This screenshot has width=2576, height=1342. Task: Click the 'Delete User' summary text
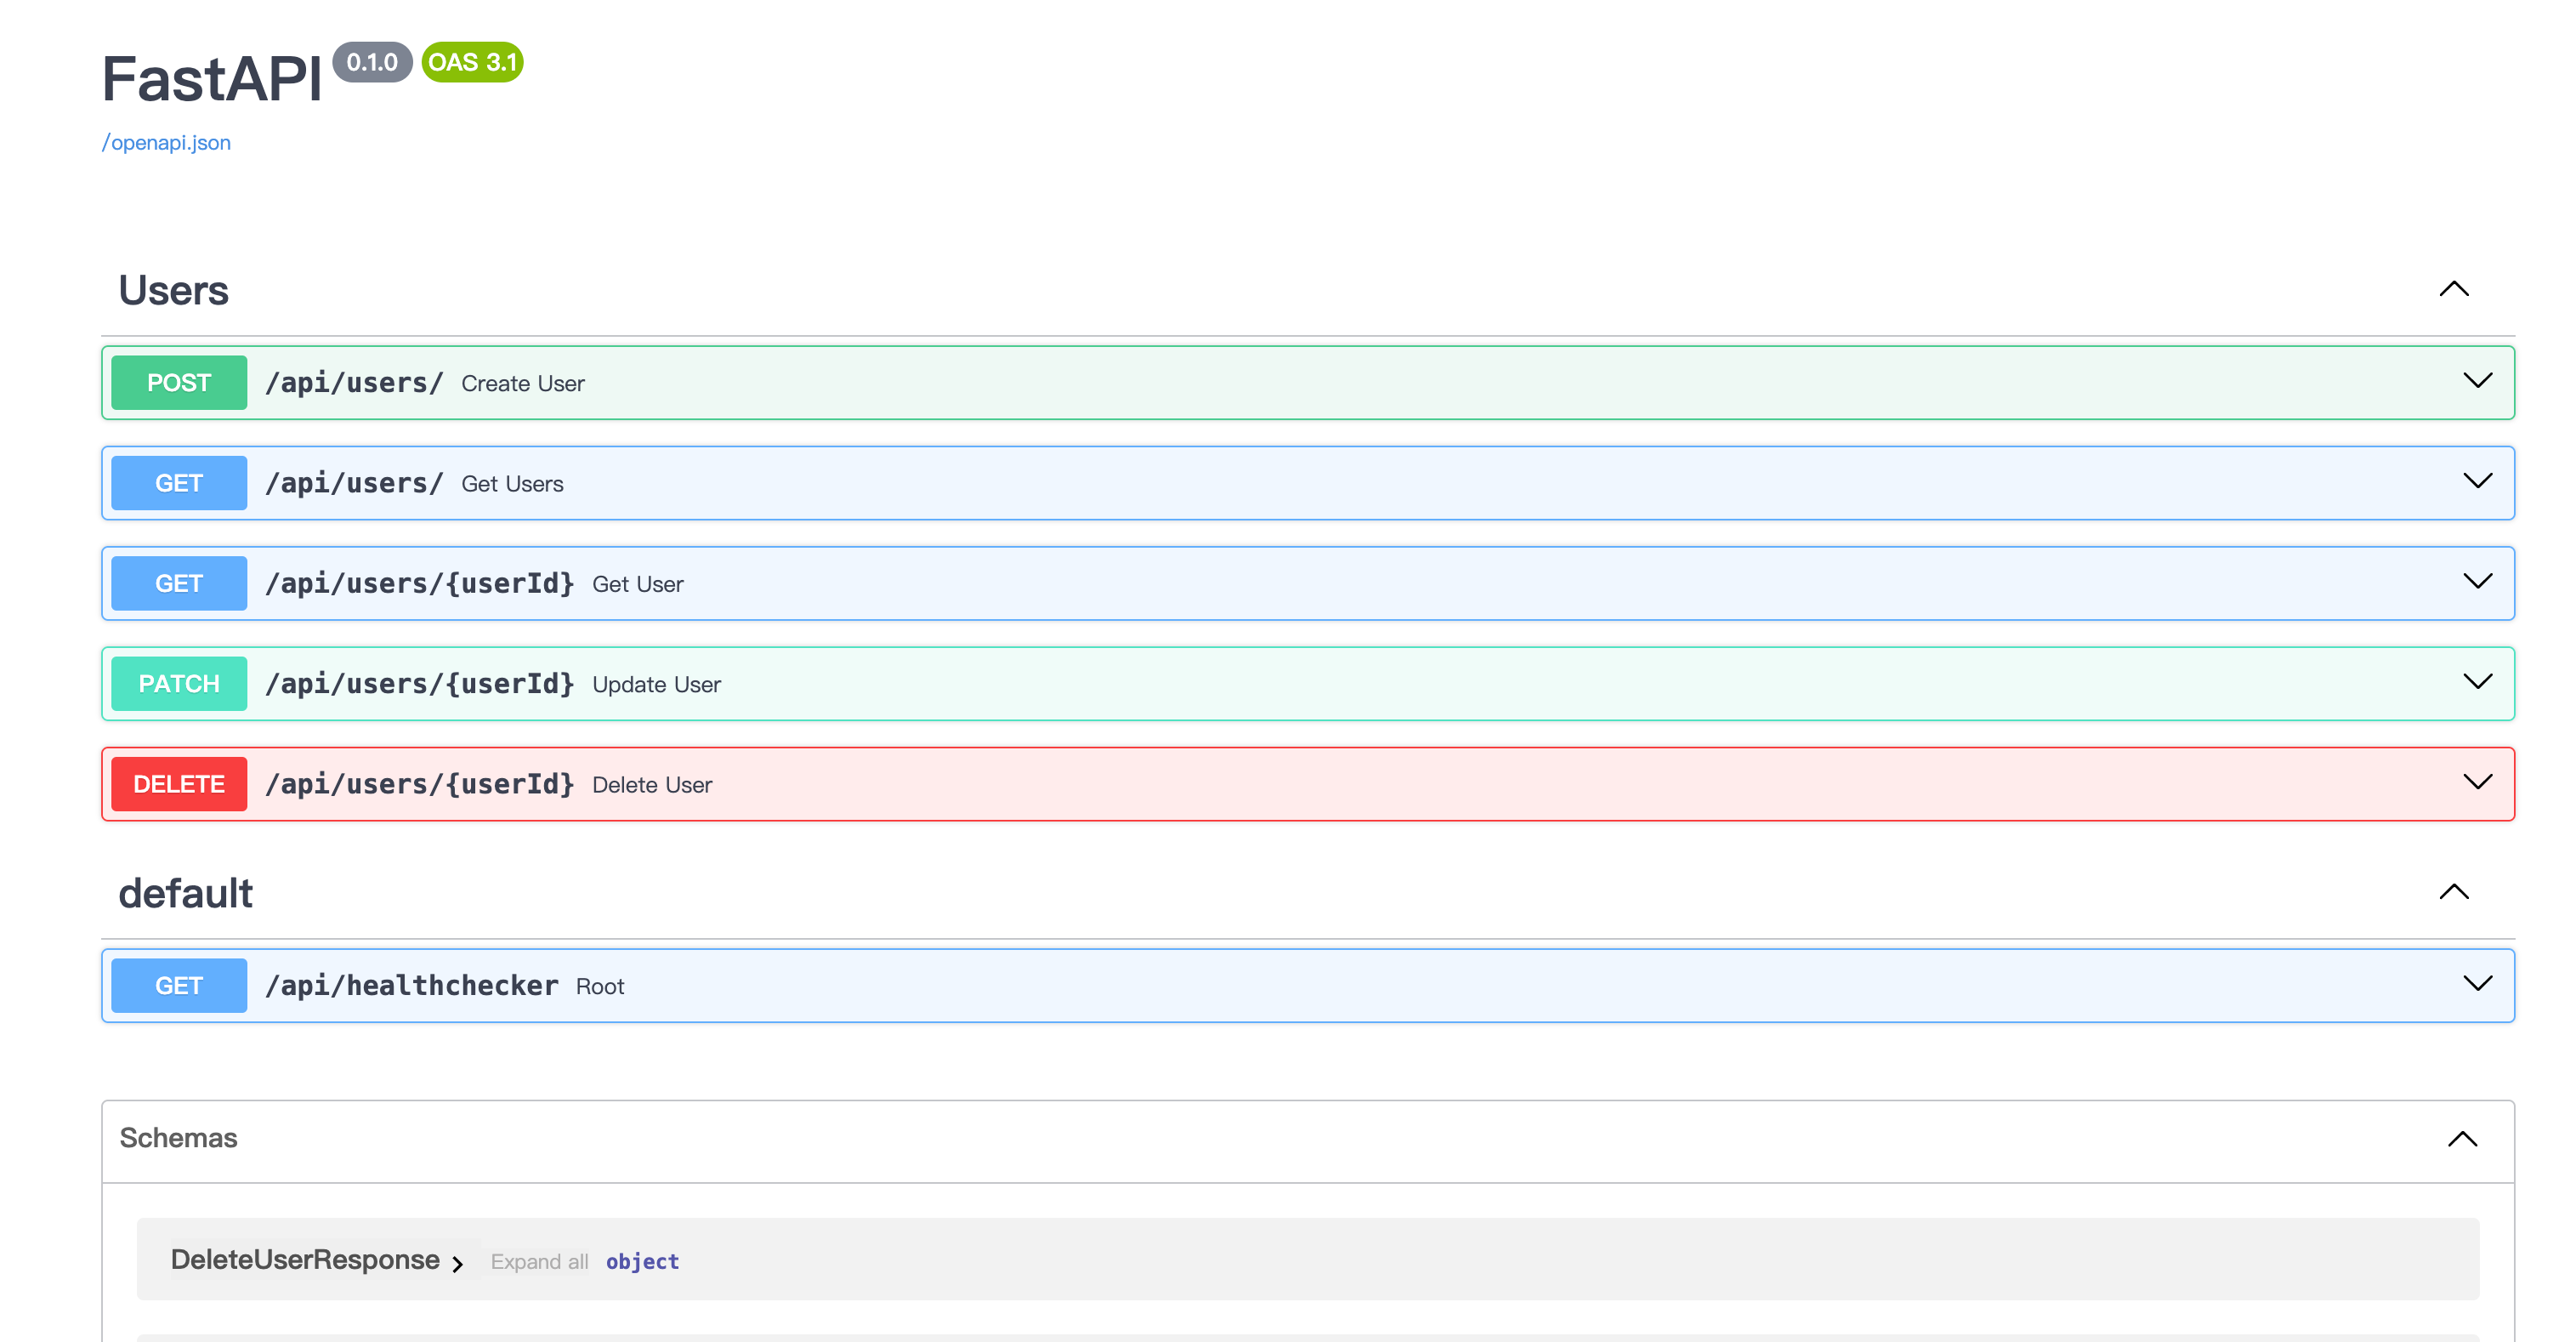[x=652, y=785]
